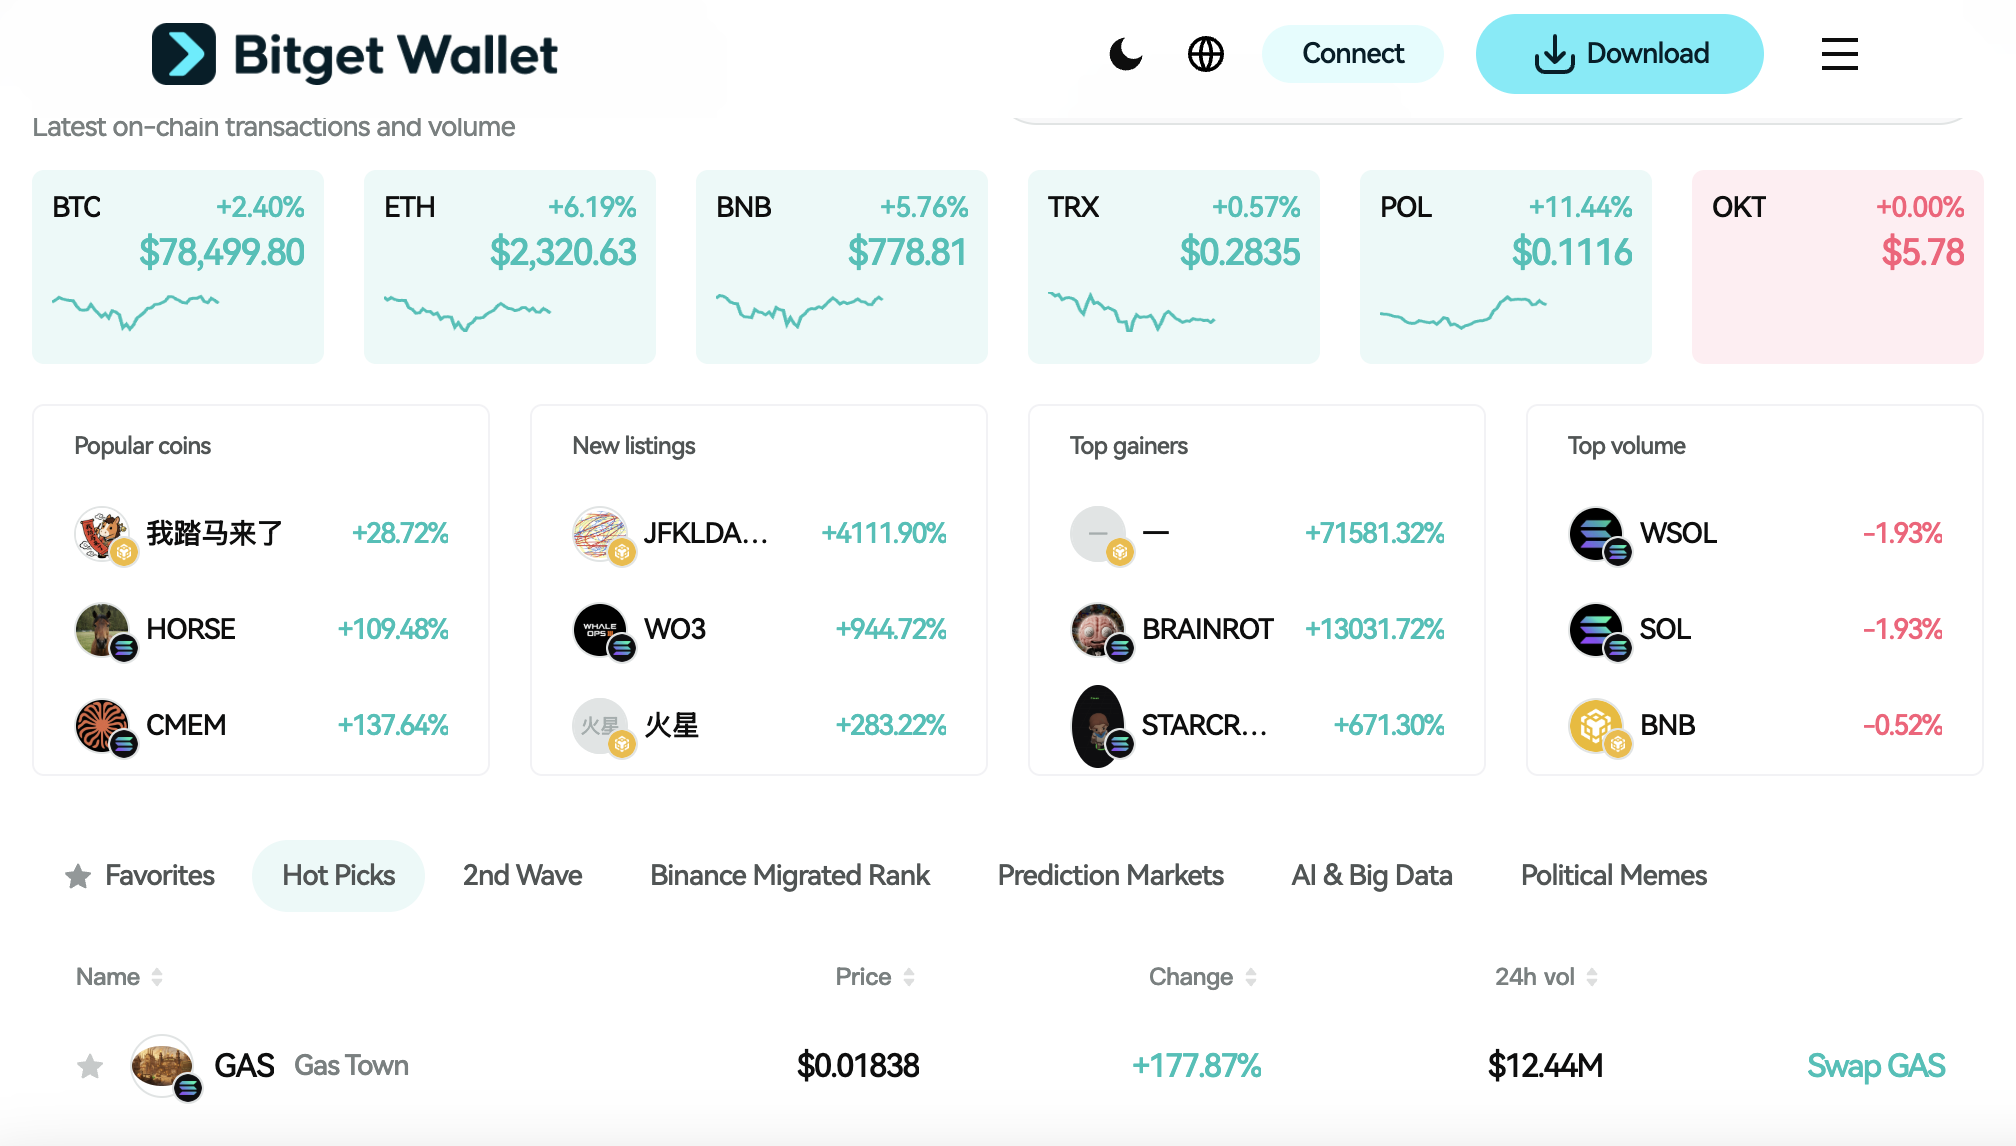Sort the table by 24h vol

[1543, 977]
